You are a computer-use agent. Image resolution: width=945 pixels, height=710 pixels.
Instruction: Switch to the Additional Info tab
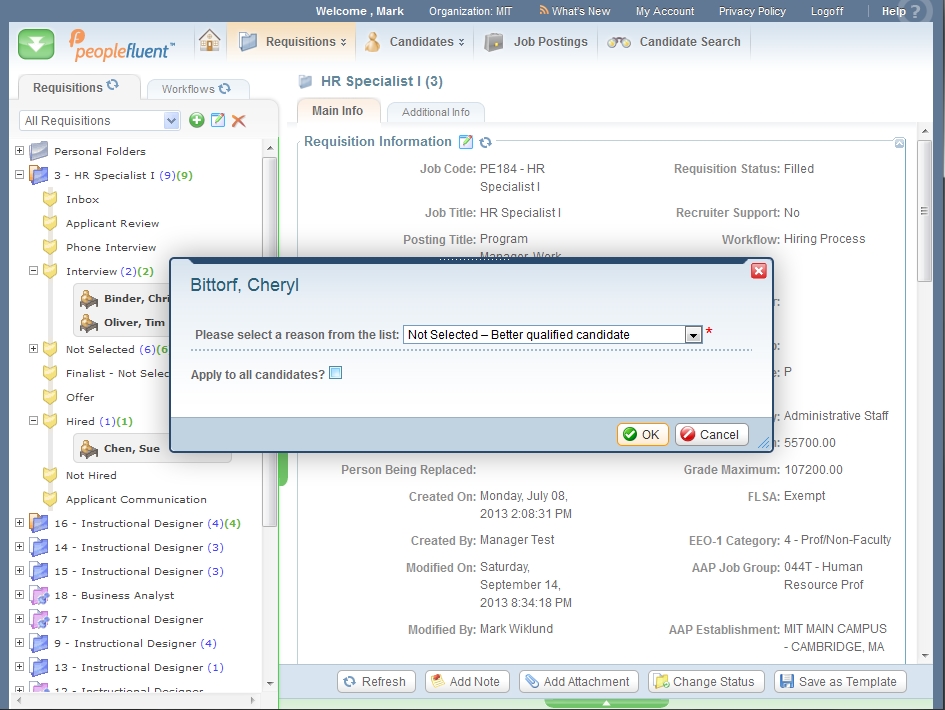tap(435, 112)
